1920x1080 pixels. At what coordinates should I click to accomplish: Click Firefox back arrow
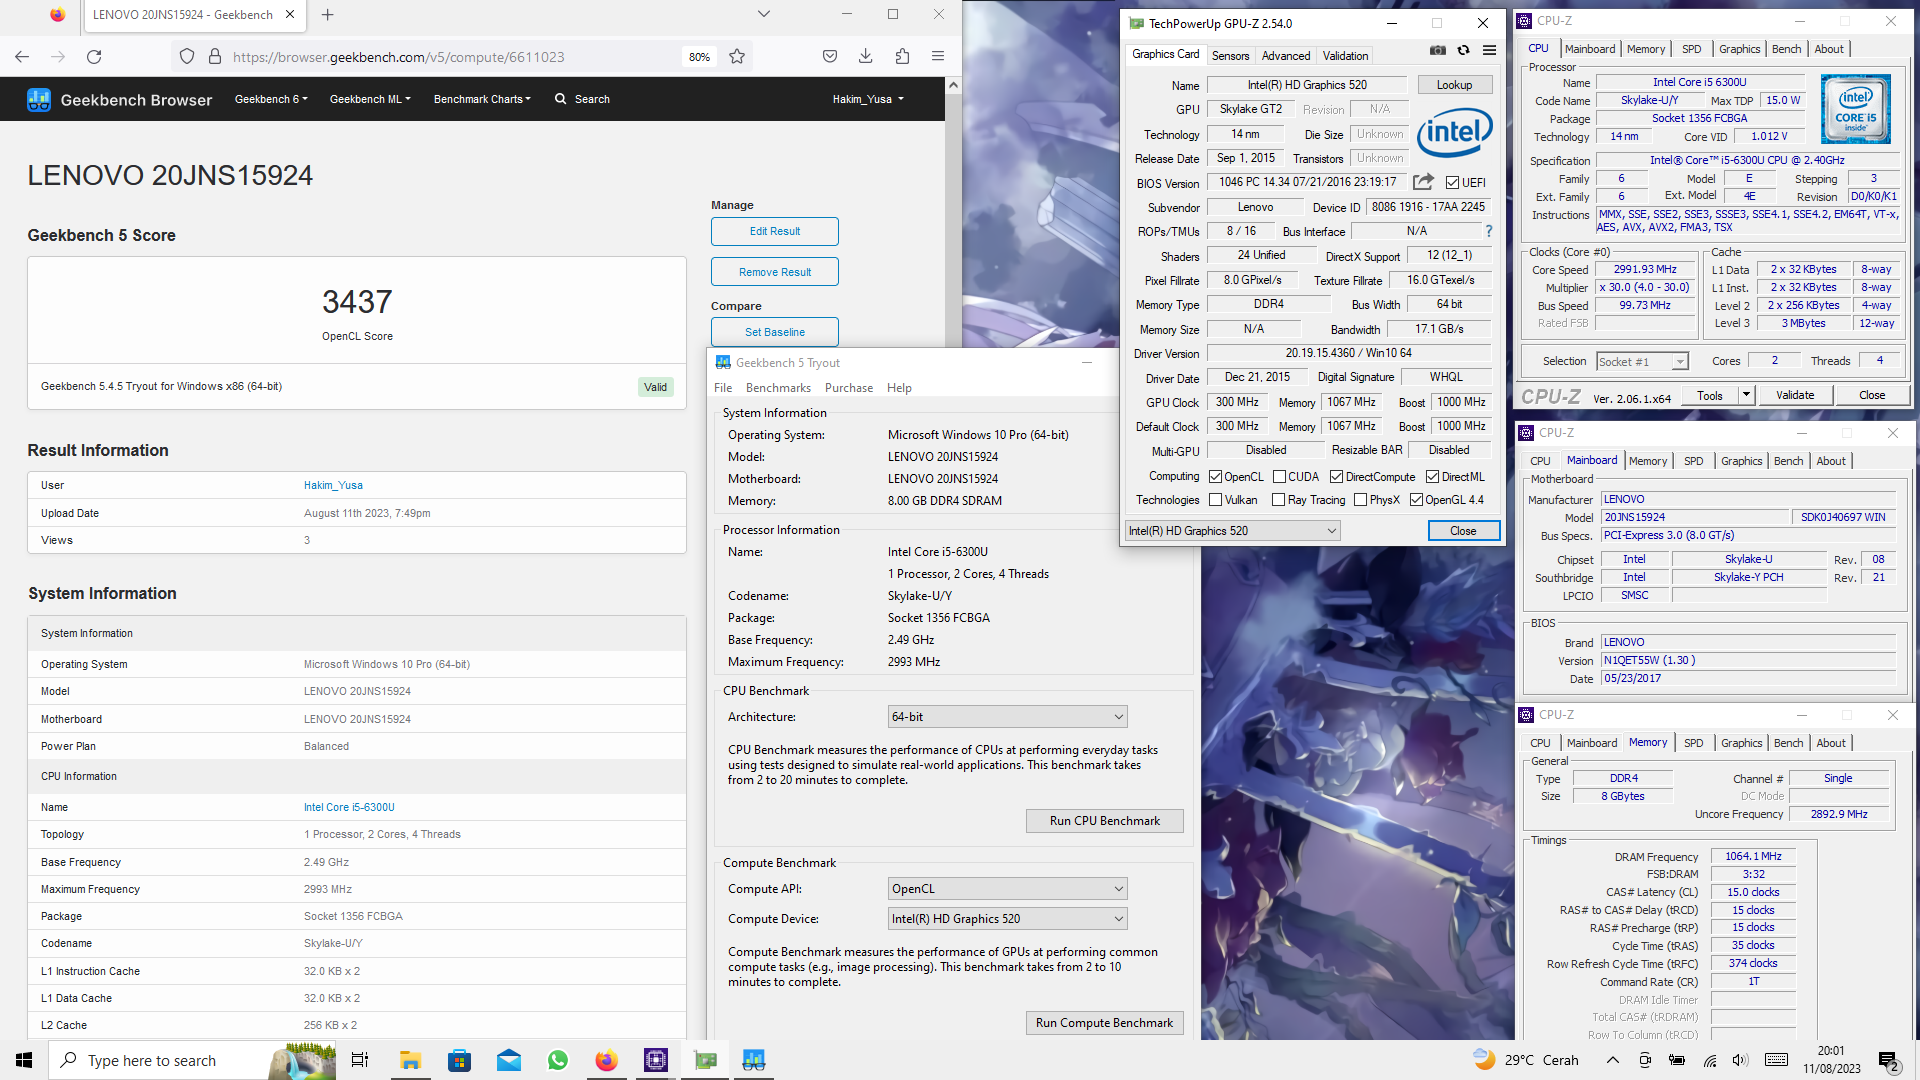(x=22, y=57)
